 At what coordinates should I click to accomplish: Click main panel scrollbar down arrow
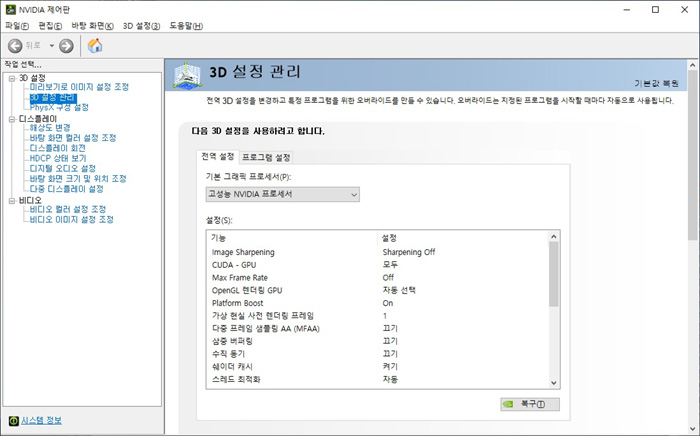(692, 429)
